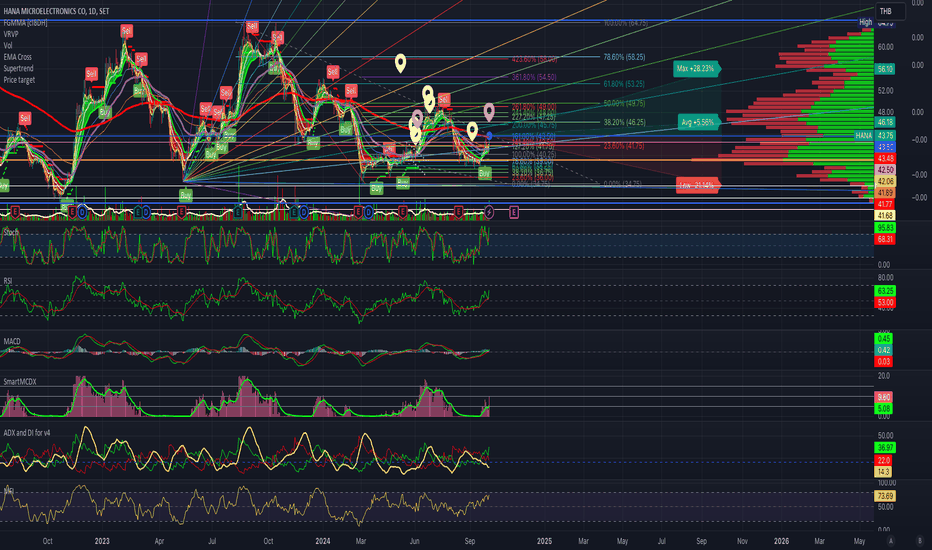Select the Vol indicator legend
Screen dimensions: 932x550
pos(8,45)
